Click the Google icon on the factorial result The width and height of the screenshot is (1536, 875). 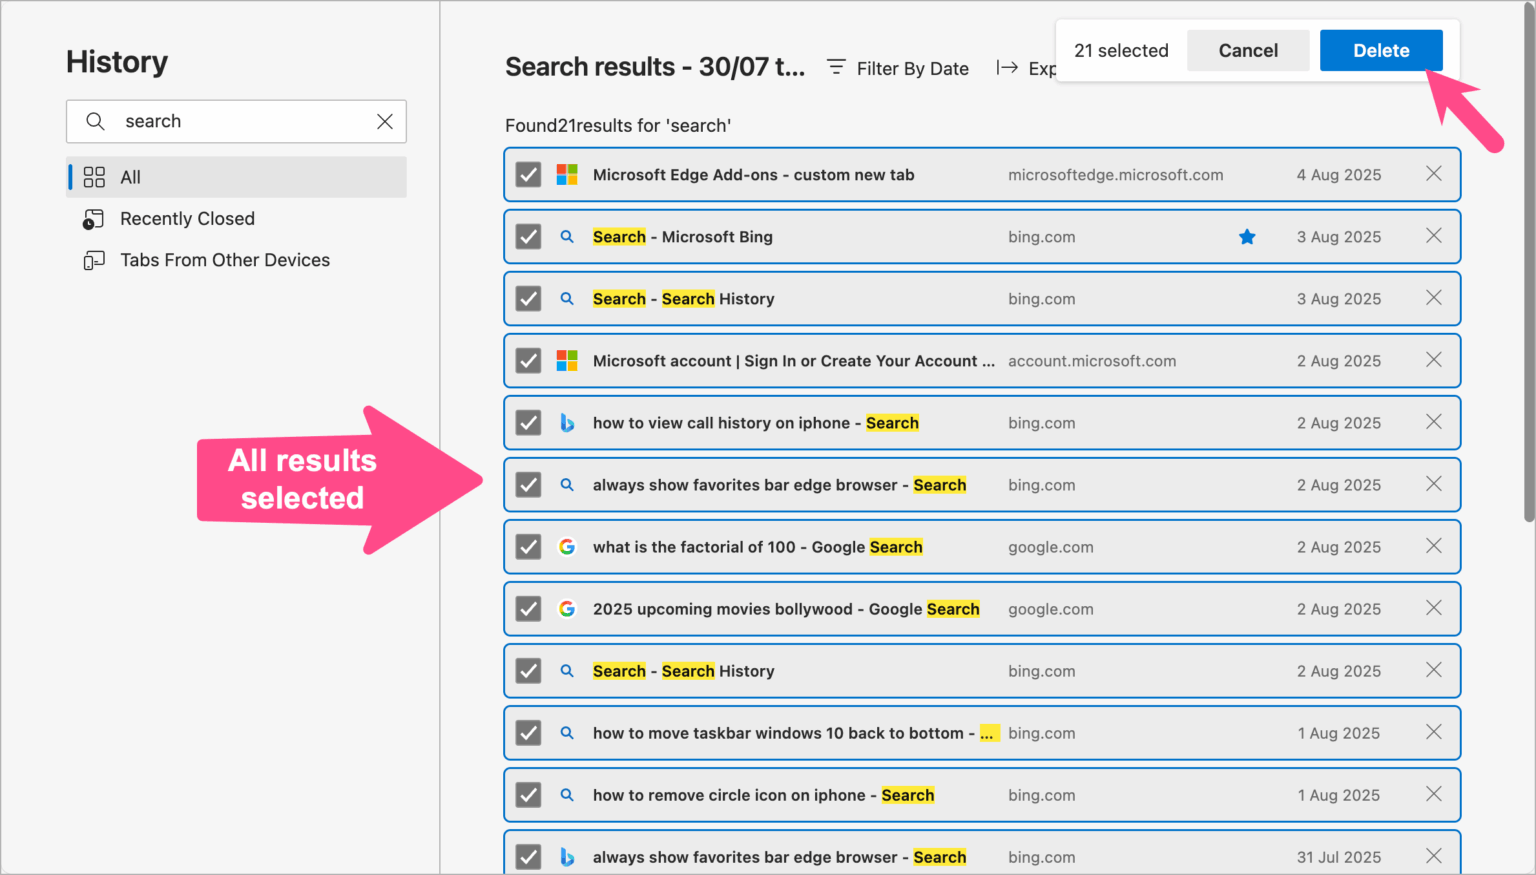click(x=567, y=547)
